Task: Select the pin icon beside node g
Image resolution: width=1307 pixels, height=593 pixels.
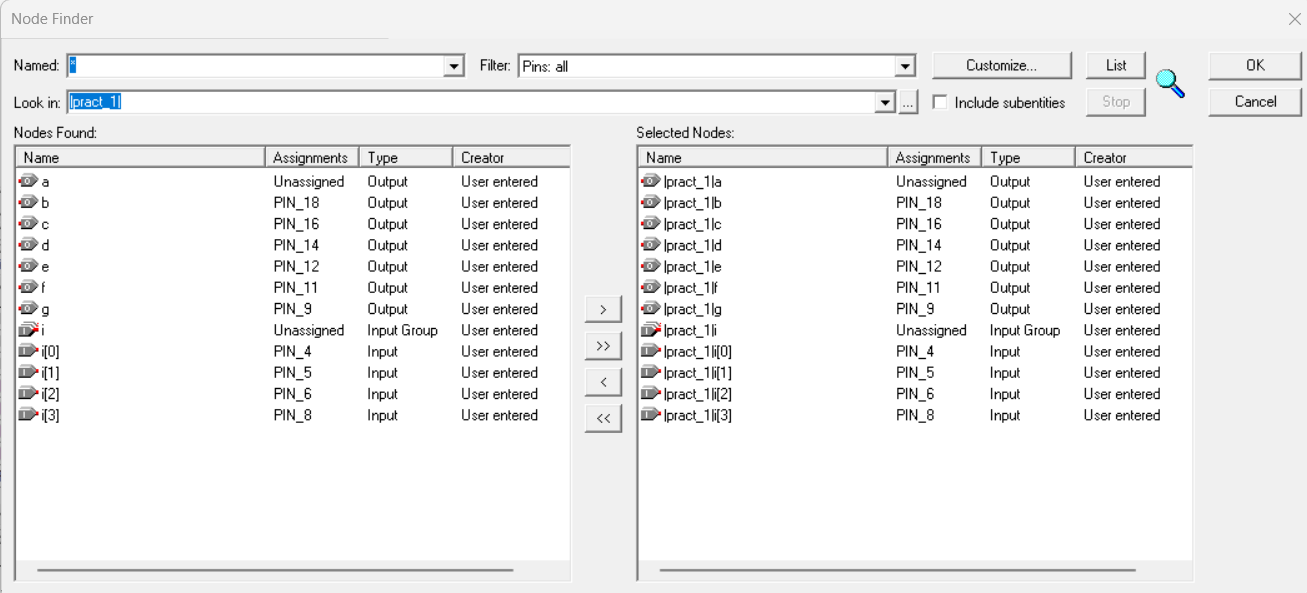Action: coord(29,309)
